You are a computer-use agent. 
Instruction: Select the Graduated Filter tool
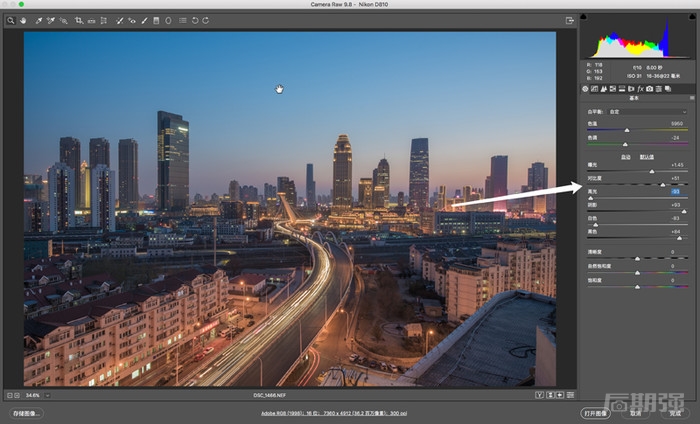156,21
